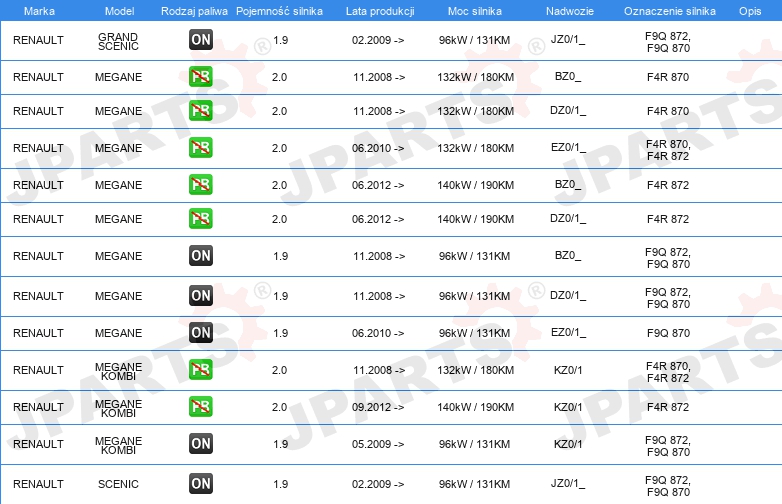Click the Nadwozie column header

[x=570, y=11]
